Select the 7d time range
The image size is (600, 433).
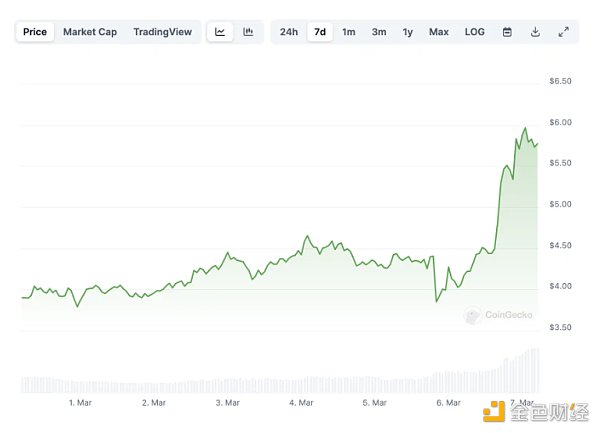point(320,32)
